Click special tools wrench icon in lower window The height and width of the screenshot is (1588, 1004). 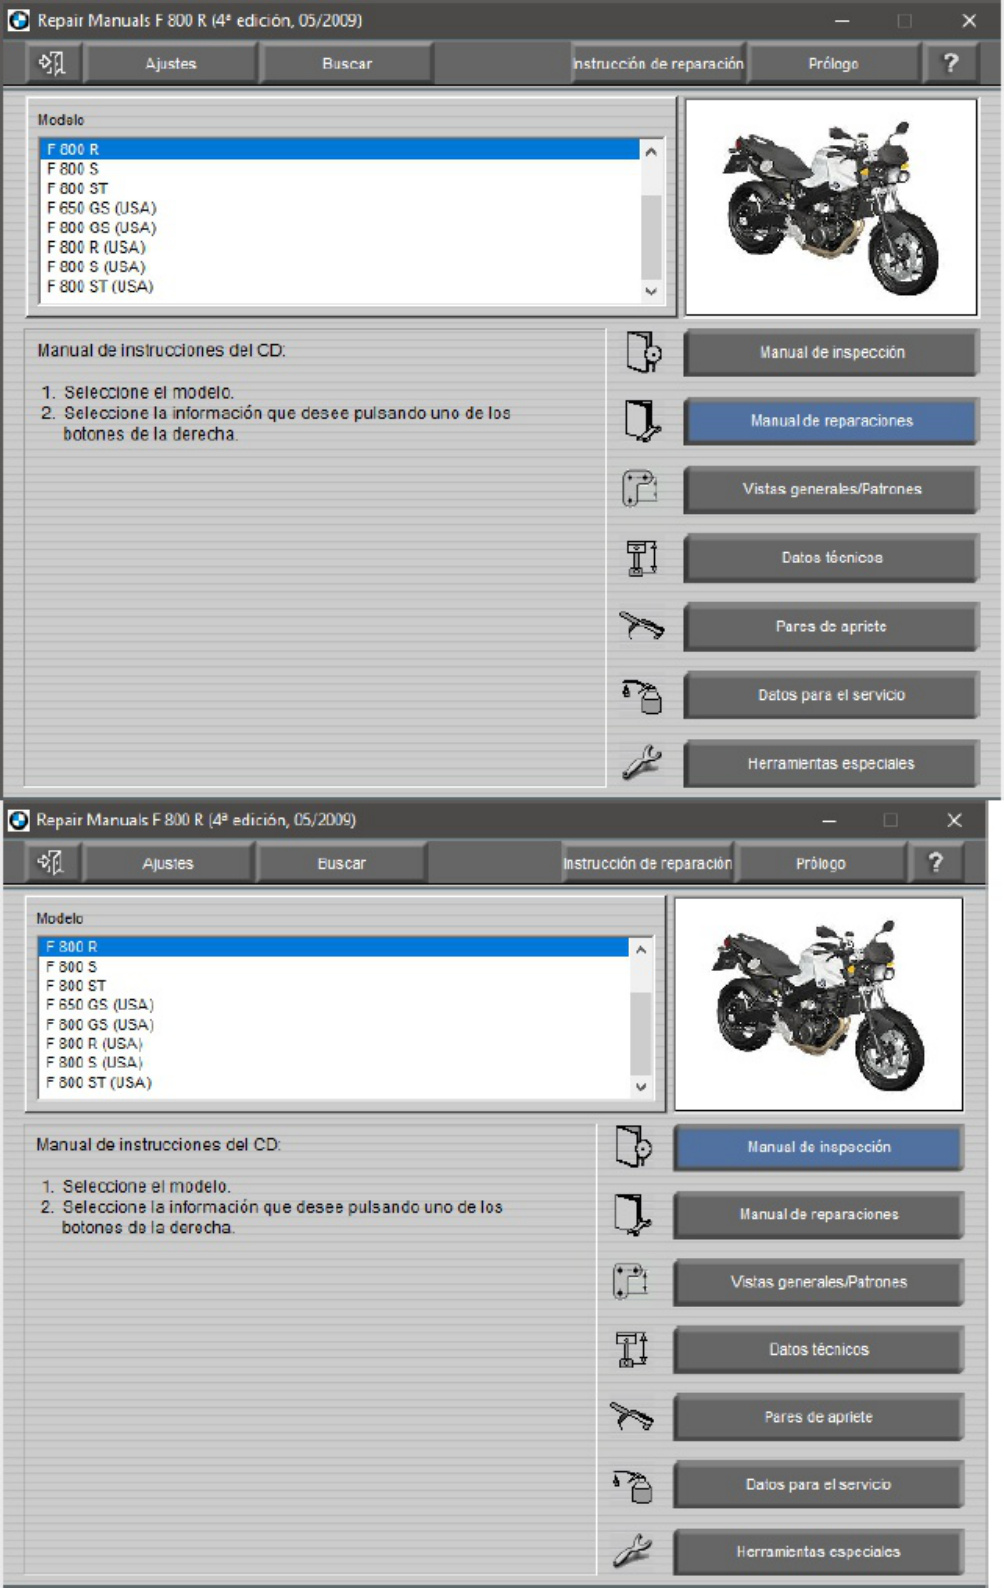coord(632,1551)
